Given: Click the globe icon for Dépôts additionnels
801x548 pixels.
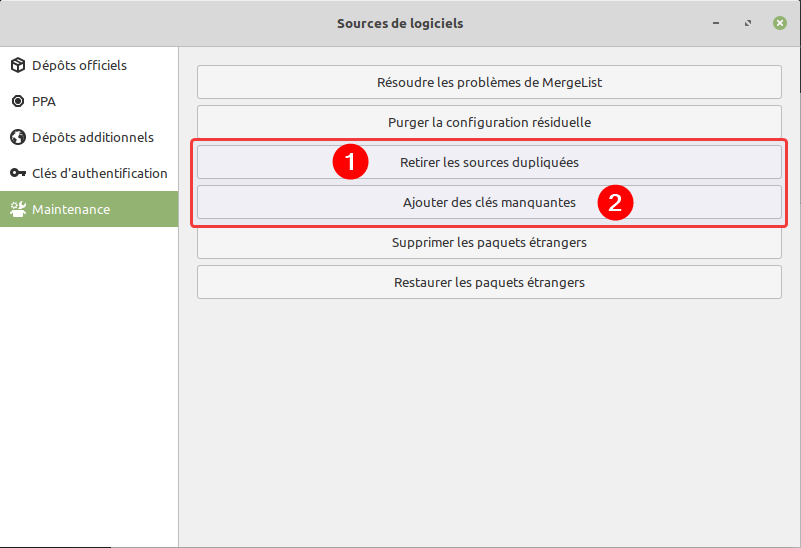Looking at the screenshot, I should [17, 138].
